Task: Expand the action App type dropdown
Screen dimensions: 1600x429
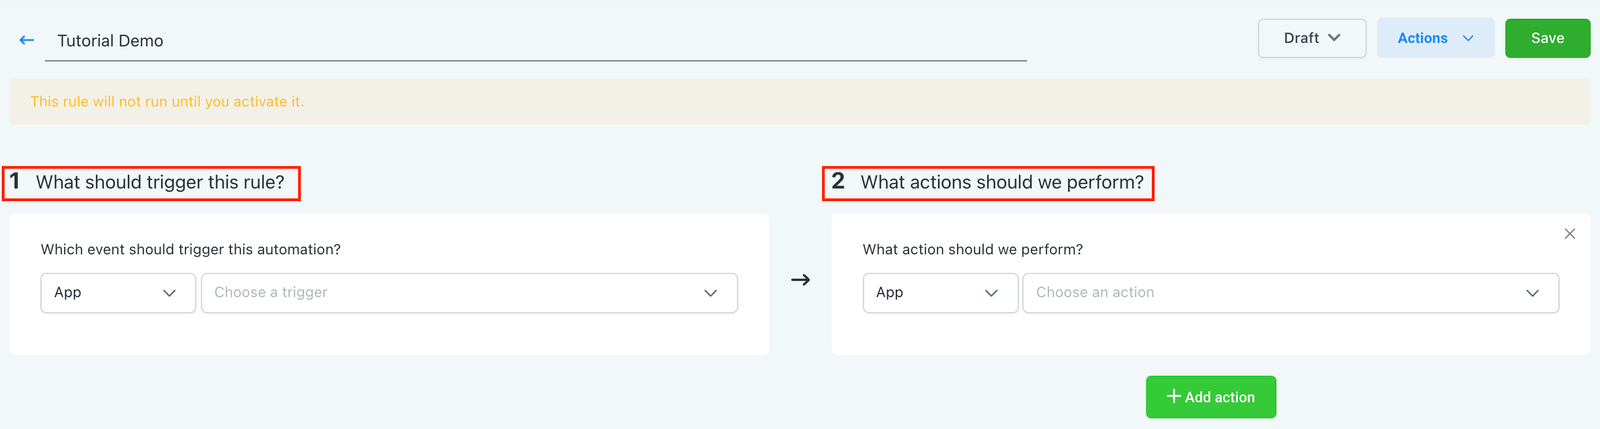Action: tap(939, 293)
